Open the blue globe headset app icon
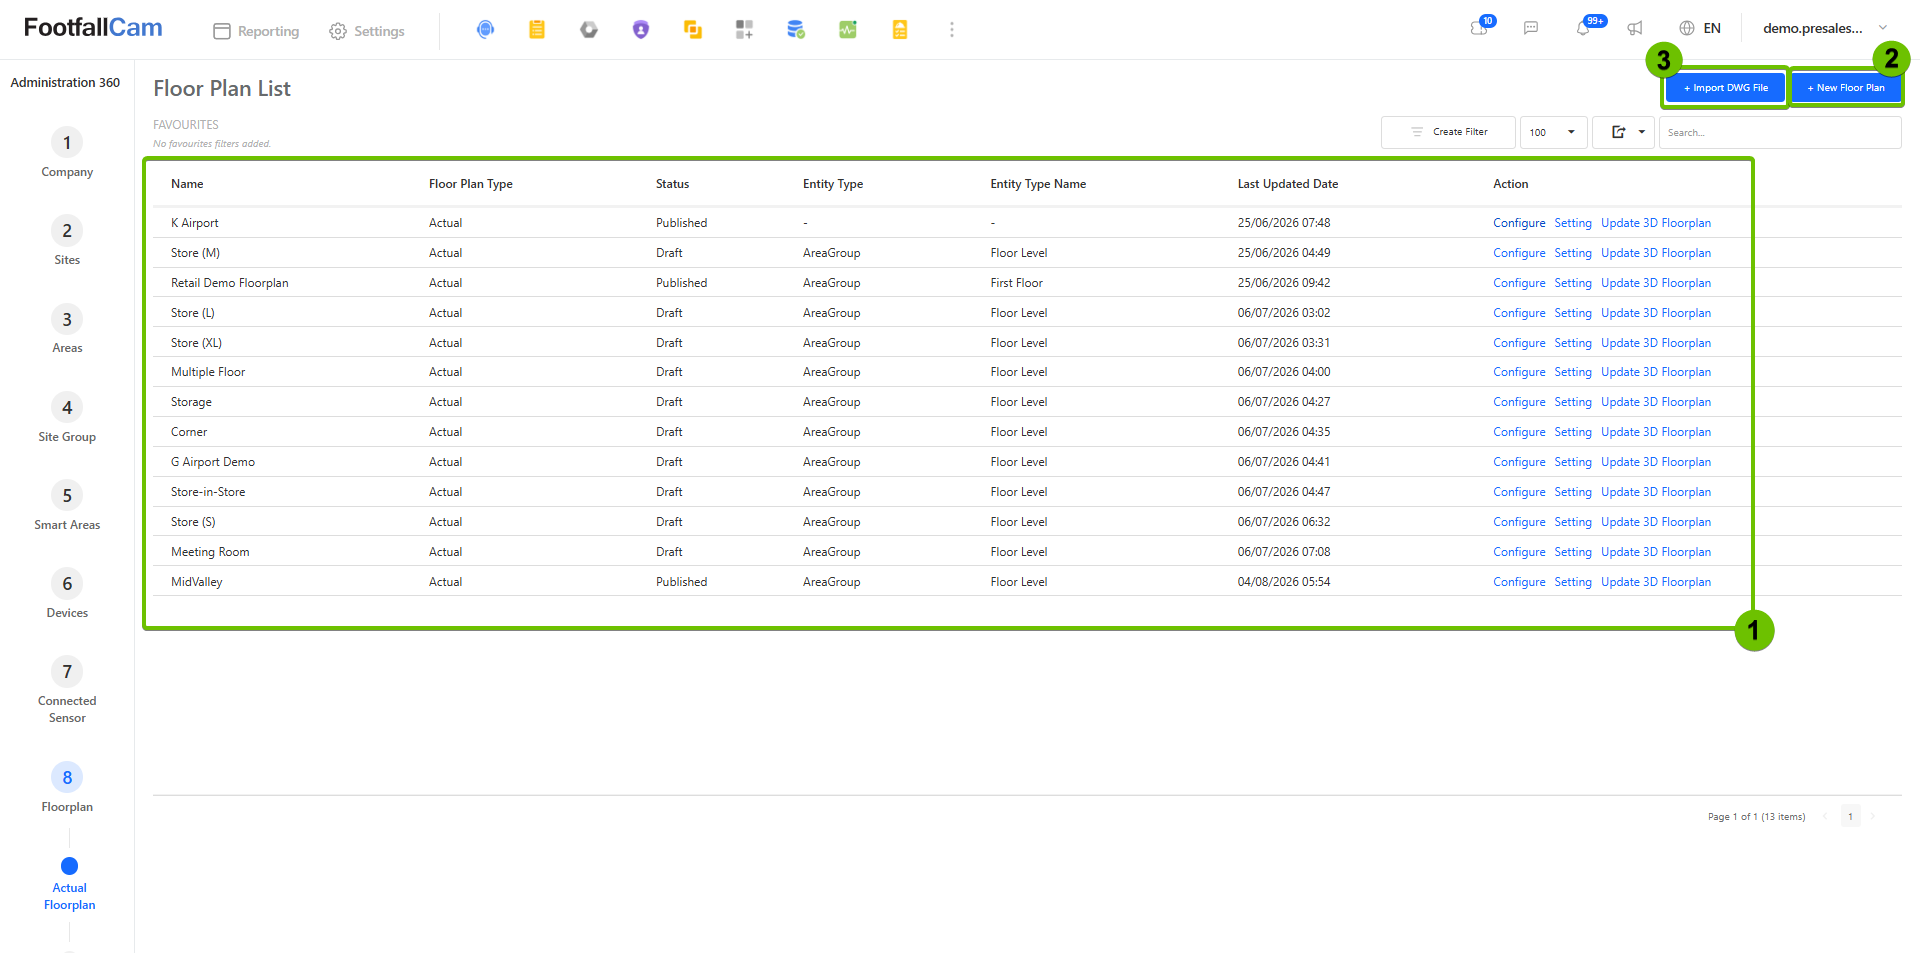The image size is (1920, 953). coord(485,30)
